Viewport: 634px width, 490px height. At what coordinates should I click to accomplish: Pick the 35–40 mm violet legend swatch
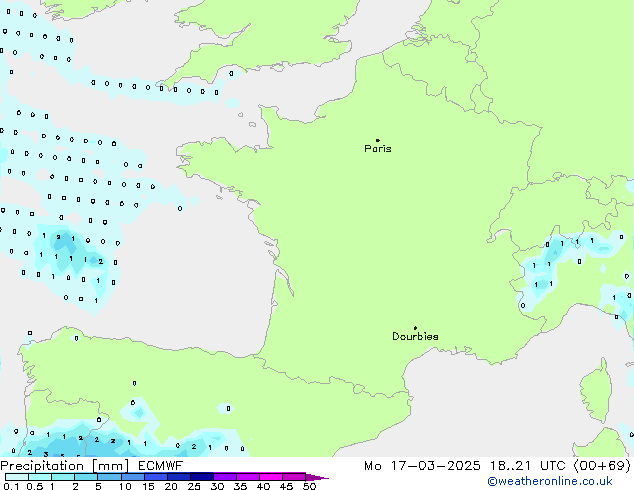click(247, 477)
